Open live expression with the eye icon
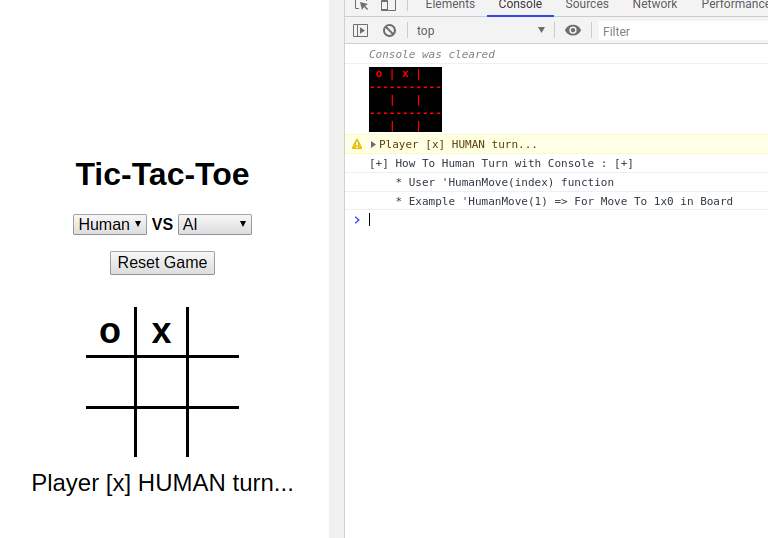This screenshot has height=538, width=768. pyautogui.click(x=573, y=30)
